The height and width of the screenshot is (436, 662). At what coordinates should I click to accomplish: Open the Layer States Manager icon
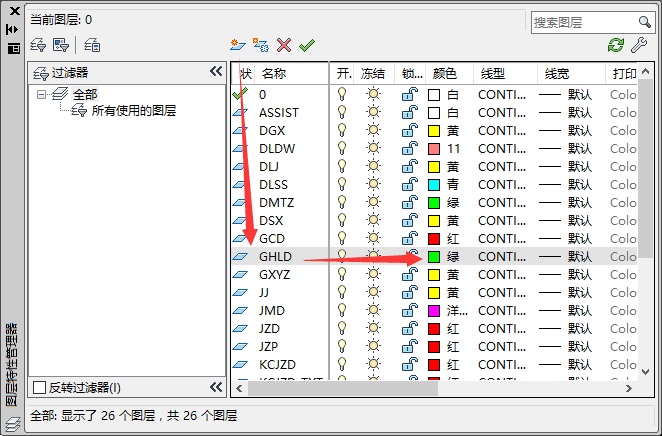[92, 45]
